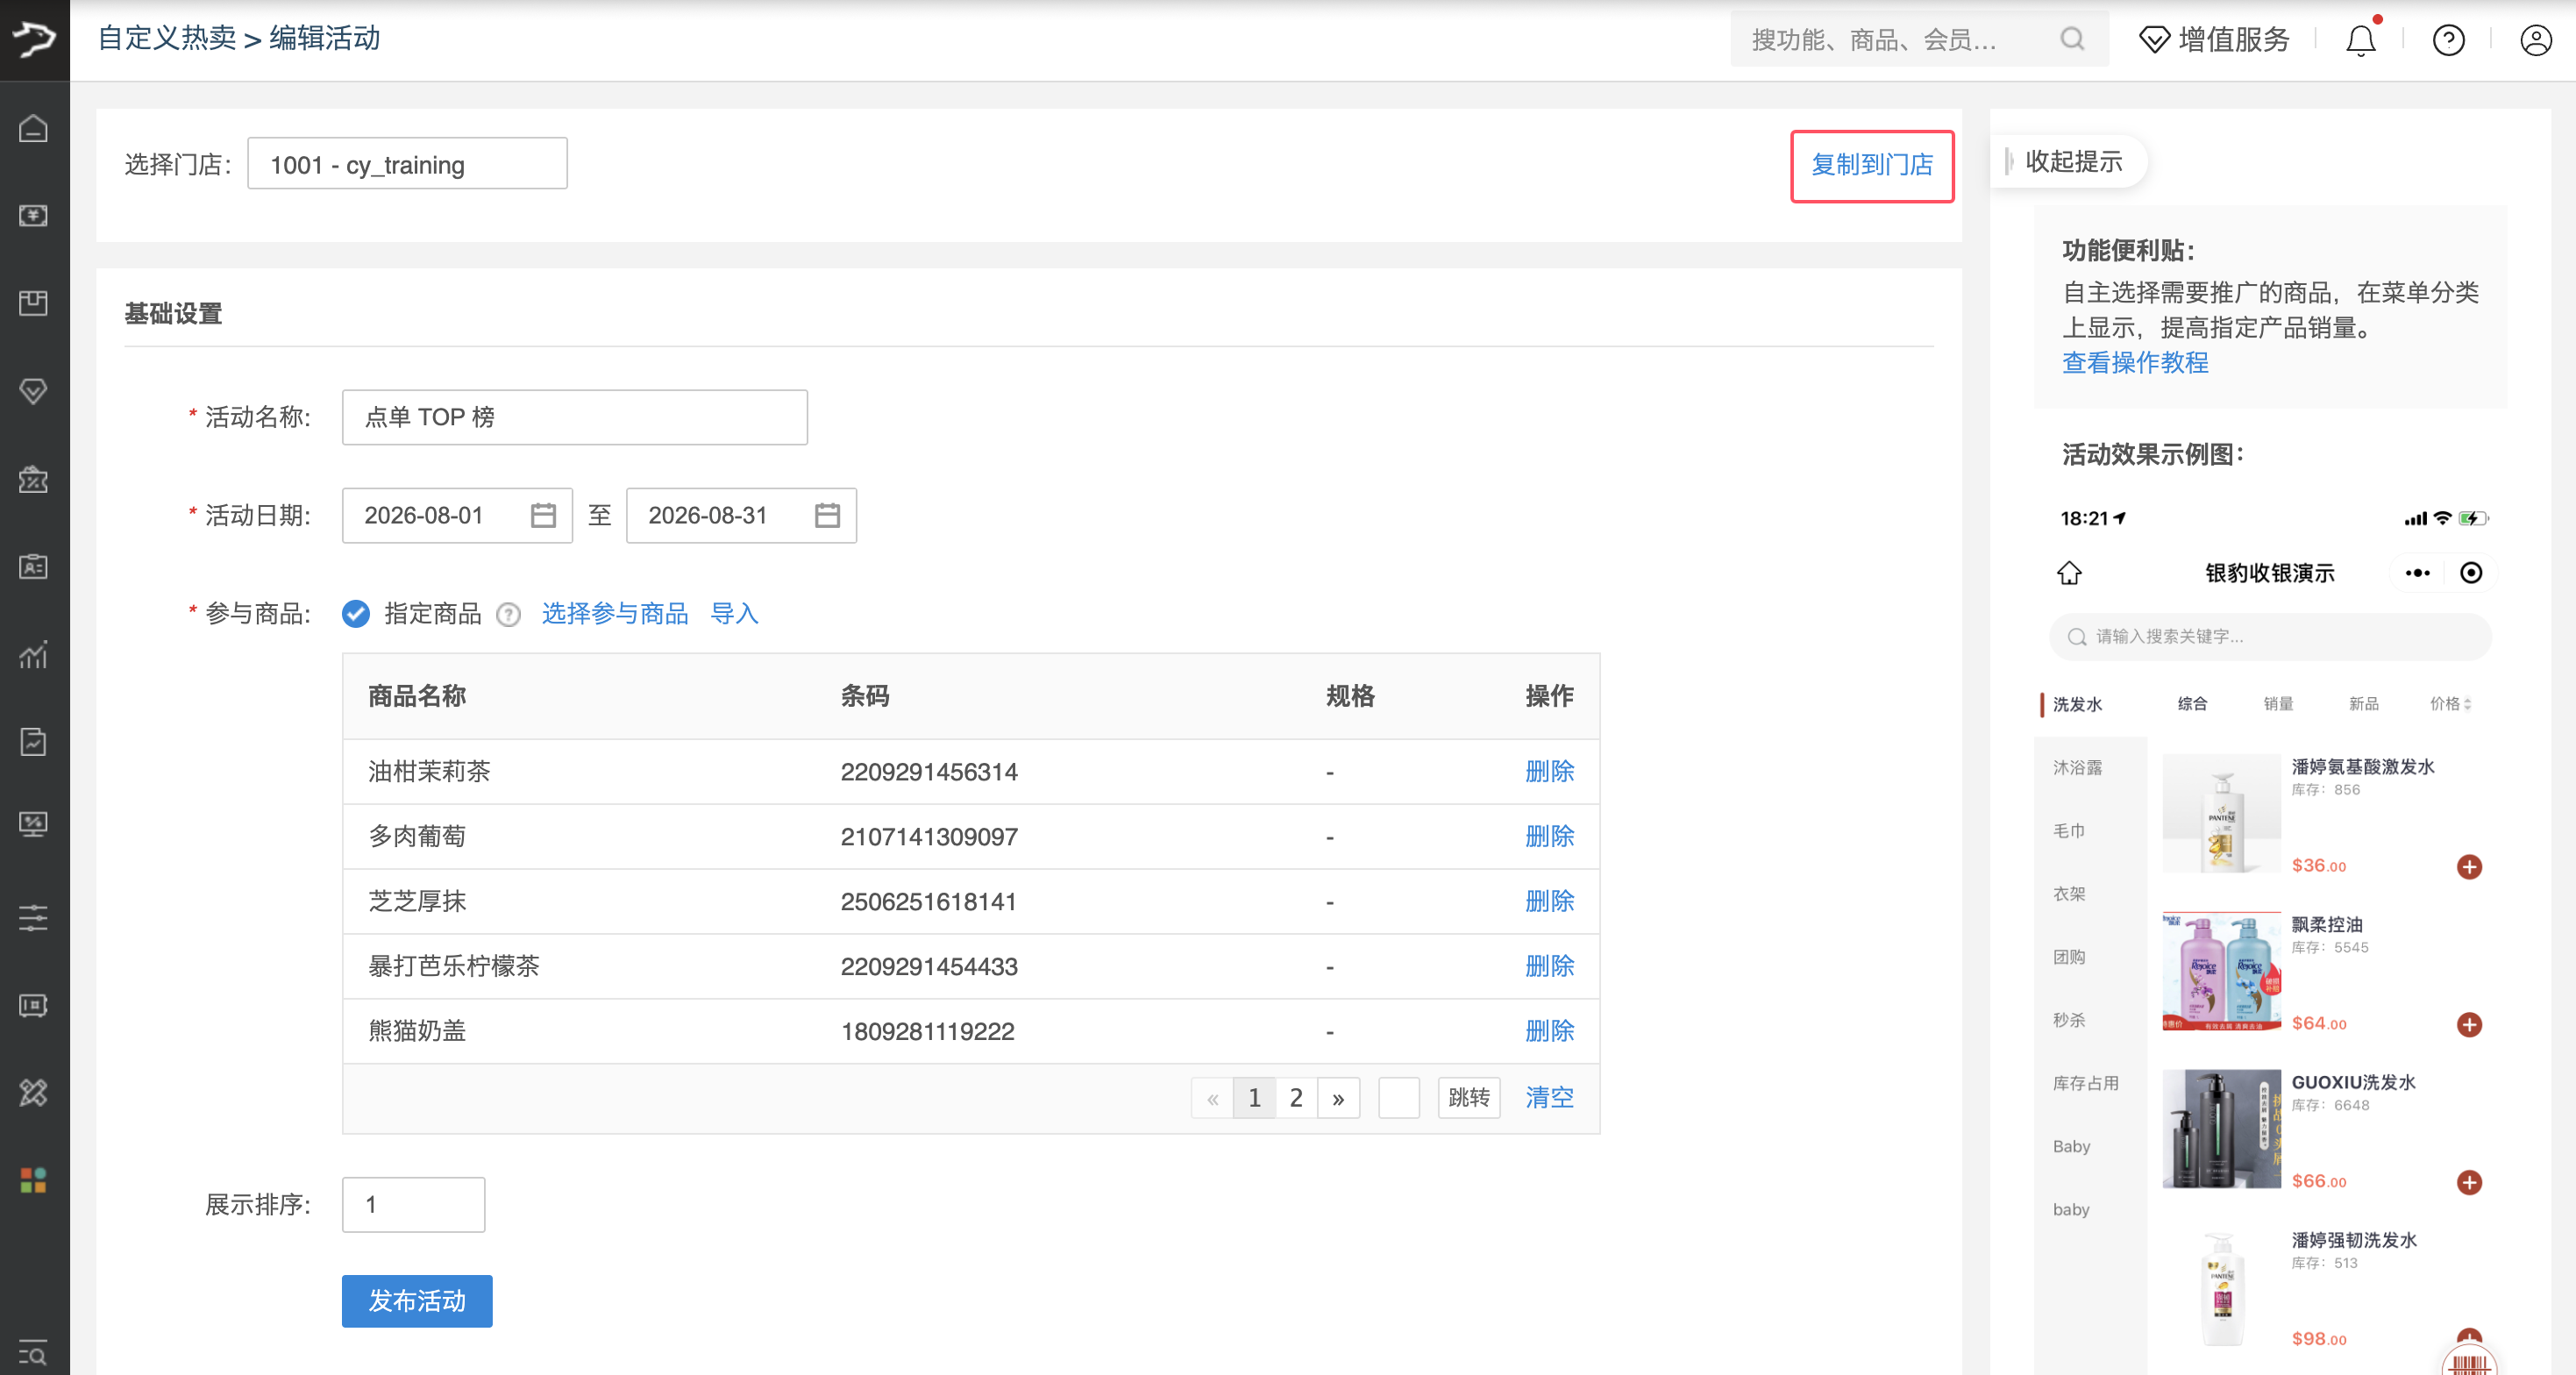Delete the 芝芝厚抹 row
This screenshot has height=1375, width=2576.
tap(1549, 902)
